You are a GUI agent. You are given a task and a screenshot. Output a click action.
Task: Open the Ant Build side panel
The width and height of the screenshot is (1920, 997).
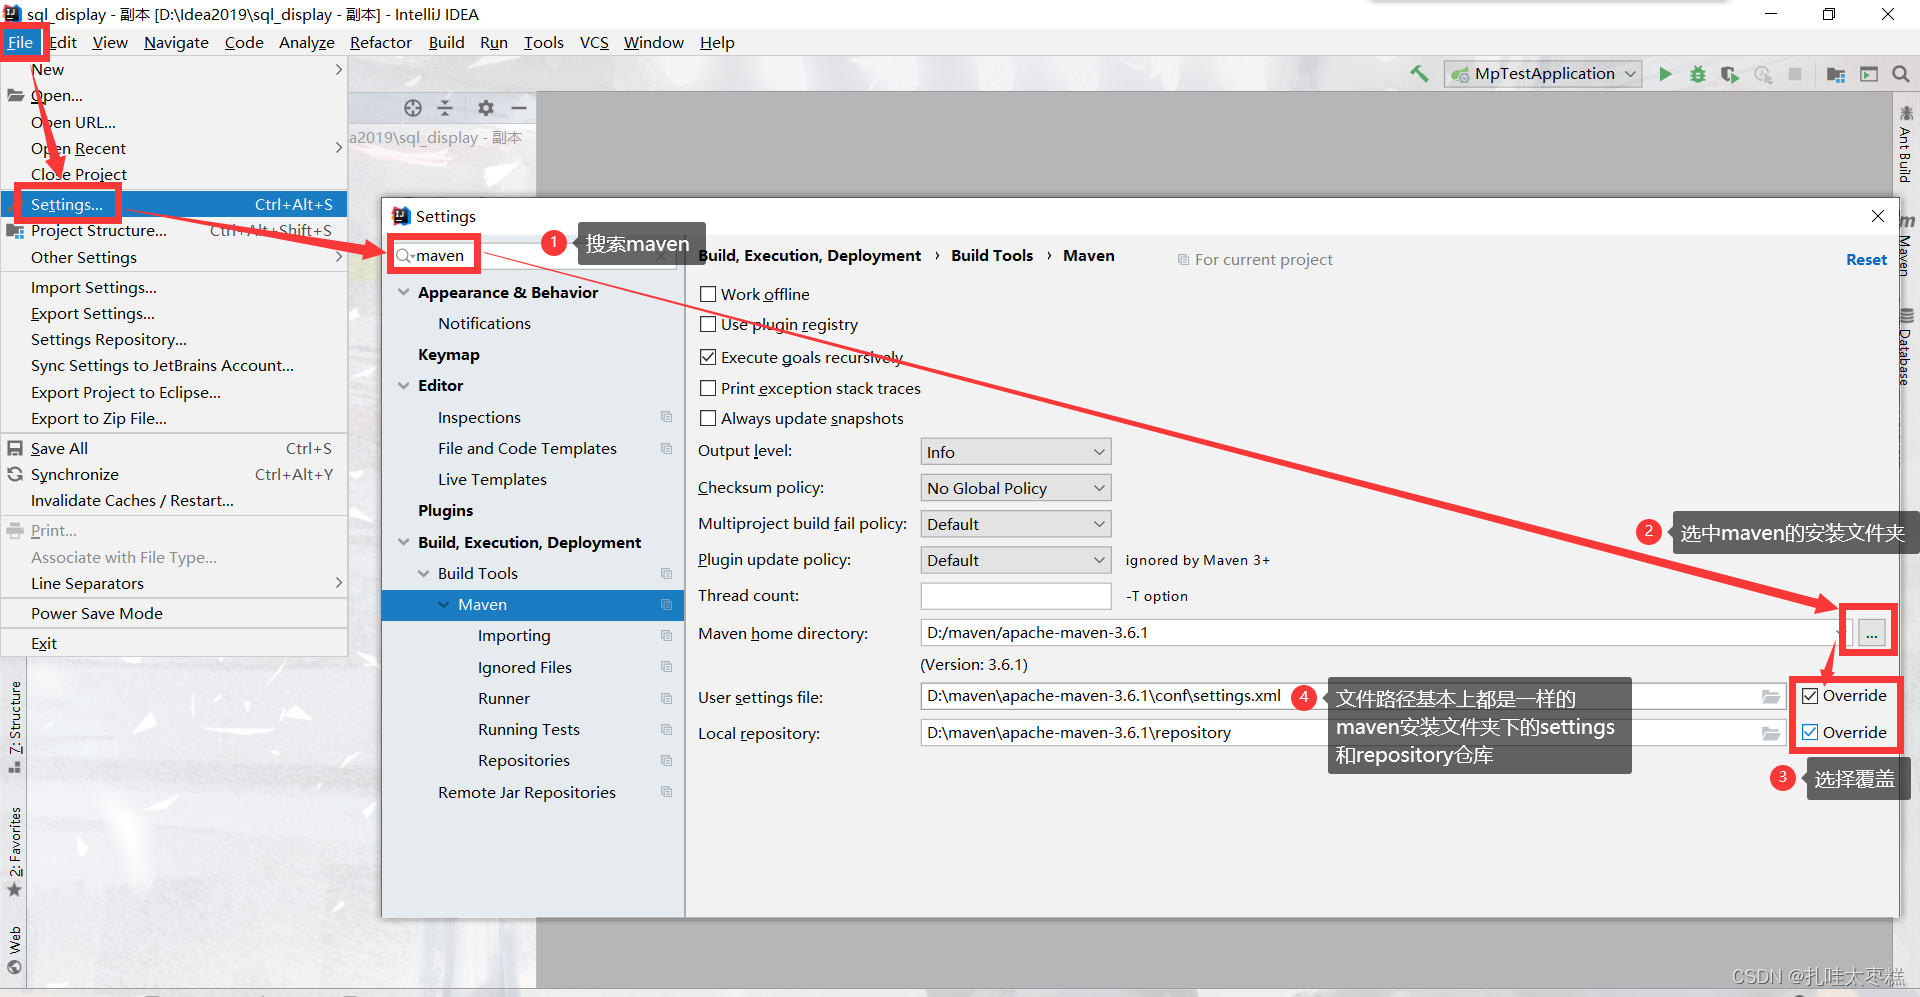coord(1905,144)
